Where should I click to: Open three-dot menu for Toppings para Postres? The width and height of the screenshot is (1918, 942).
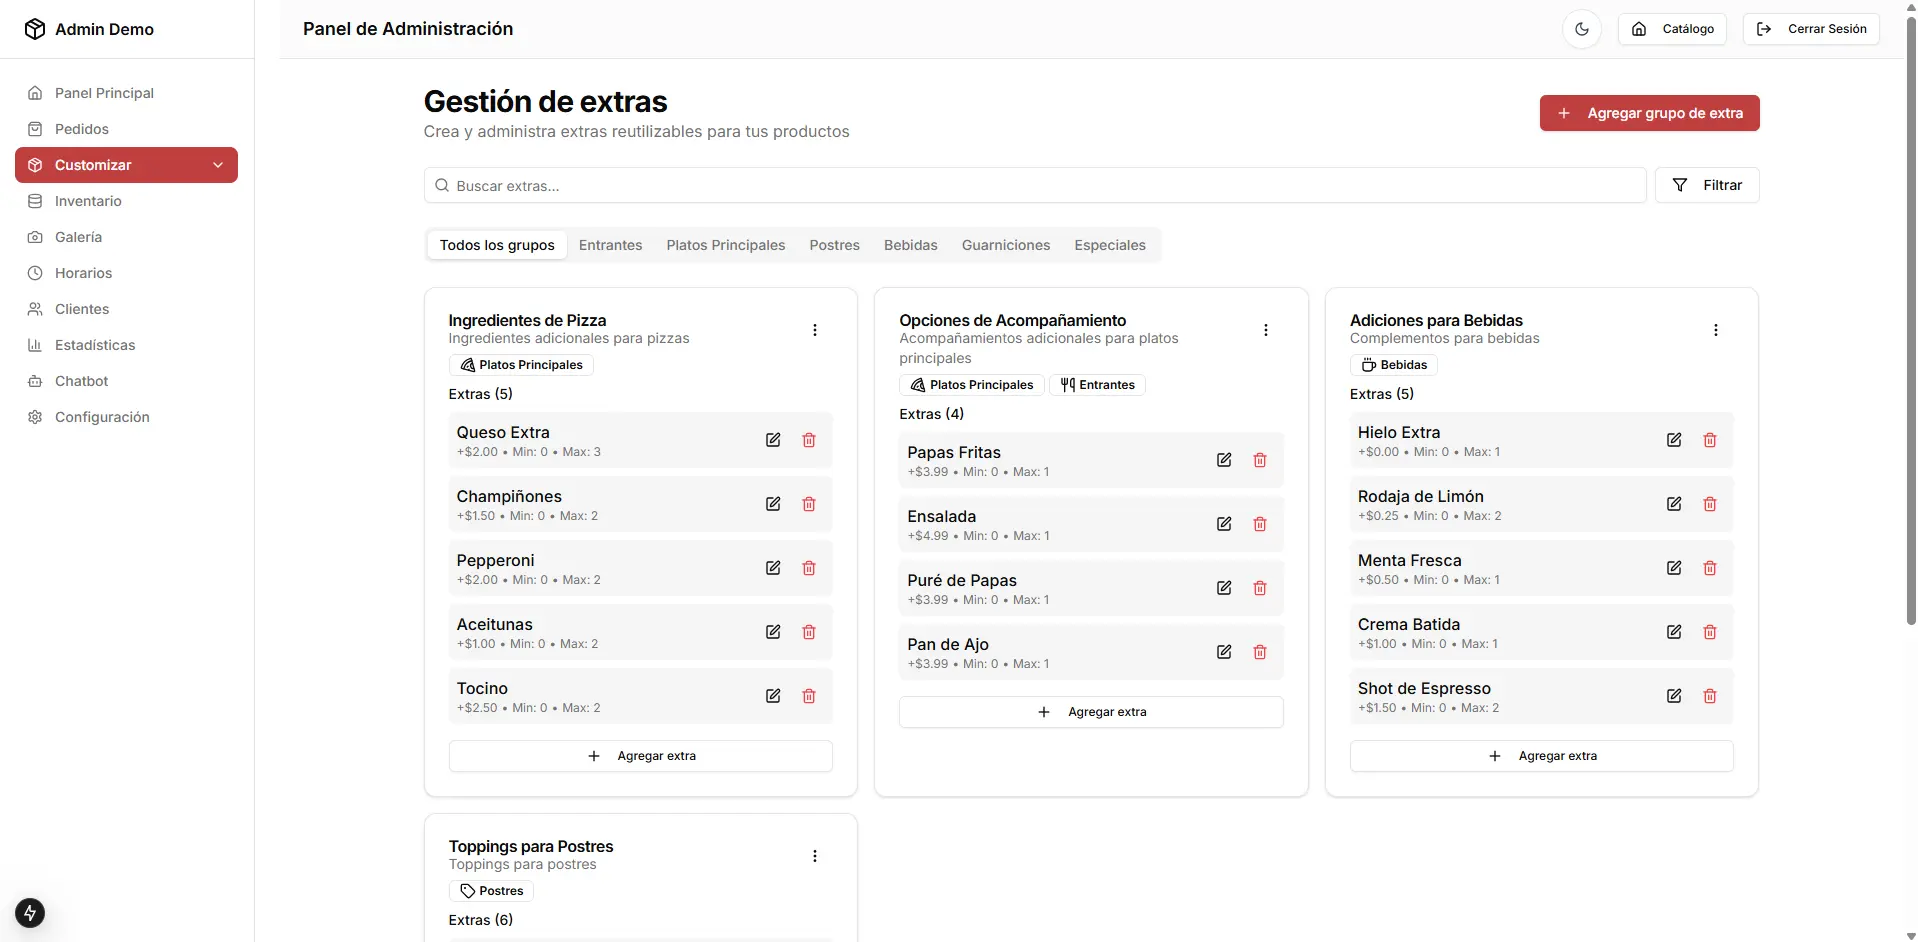tap(815, 856)
